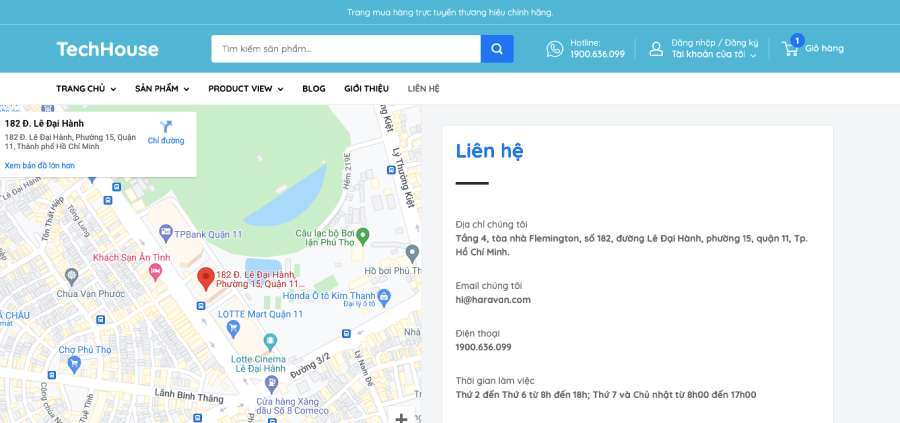Click the Chỉ đường directions icon

click(166, 127)
